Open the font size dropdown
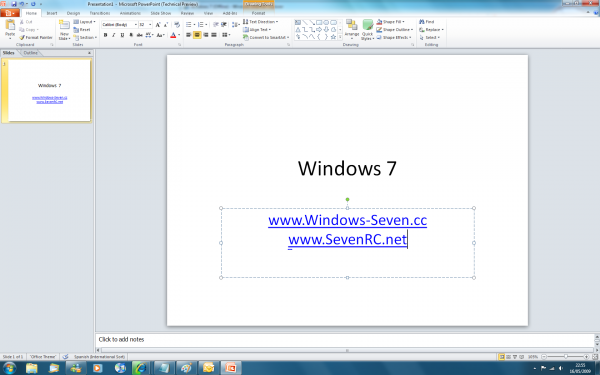The width and height of the screenshot is (600, 375). tap(150, 24)
